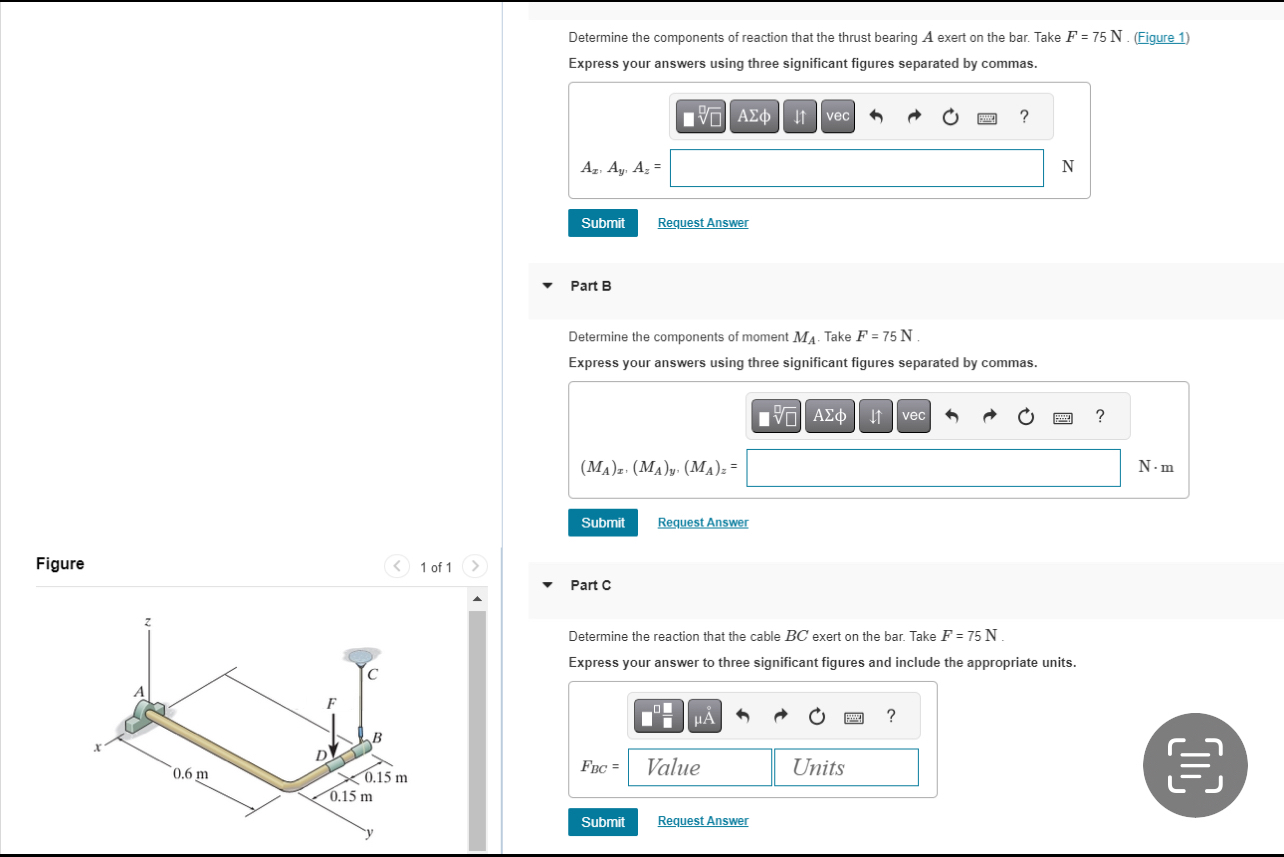This screenshot has width=1284, height=857.
Task: Click the help question mark in Part C toolbar
Action: [x=890, y=715]
